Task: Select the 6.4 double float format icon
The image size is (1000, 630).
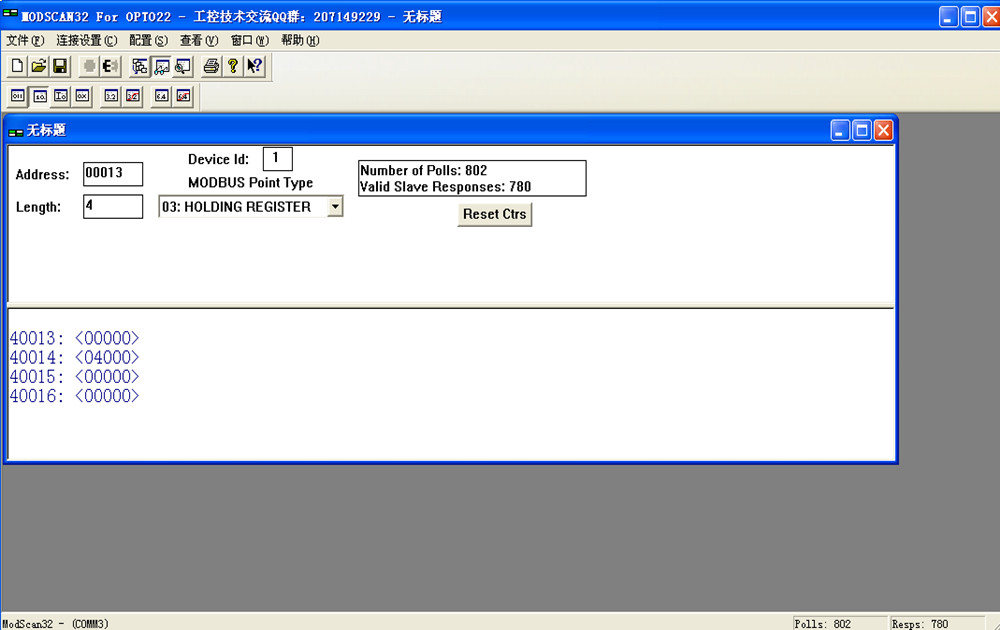Action: pyautogui.click(x=161, y=96)
